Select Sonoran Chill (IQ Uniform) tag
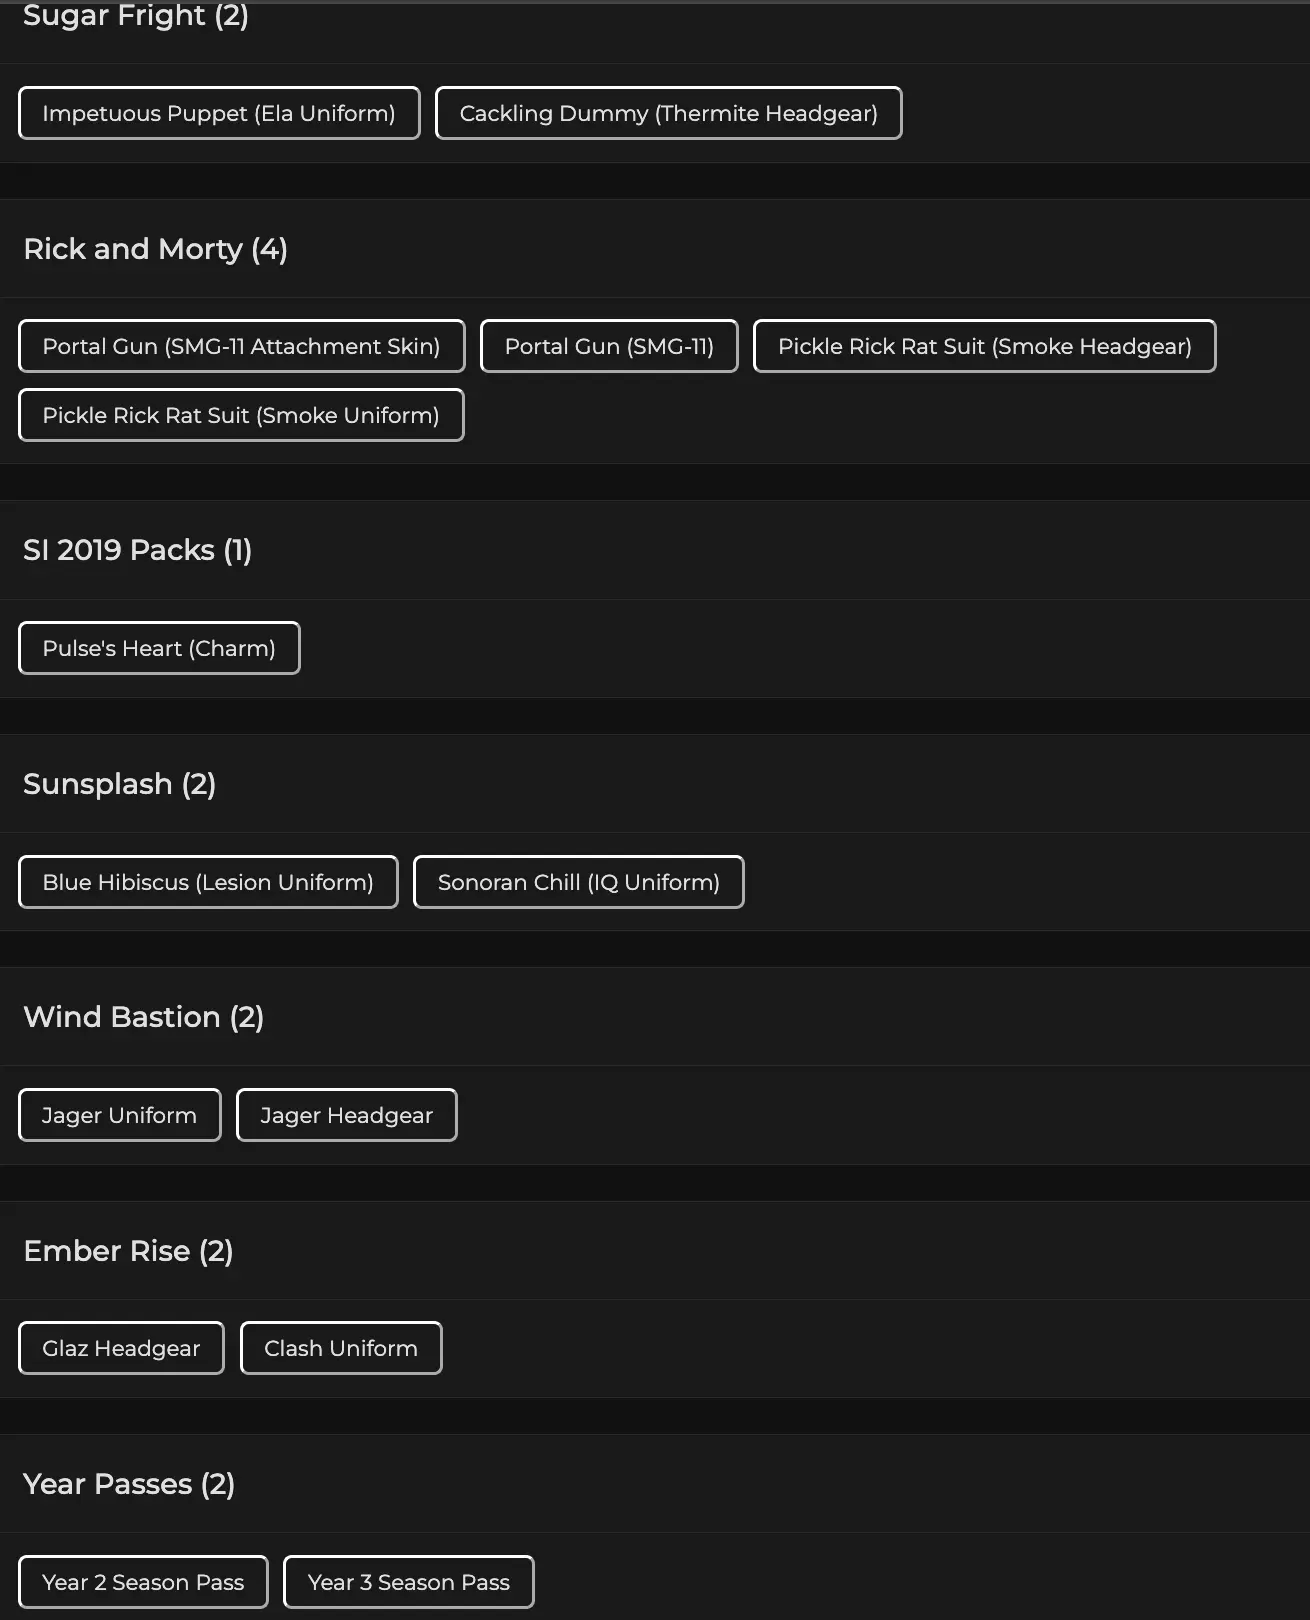The image size is (1310, 1620). pos(578,882)
